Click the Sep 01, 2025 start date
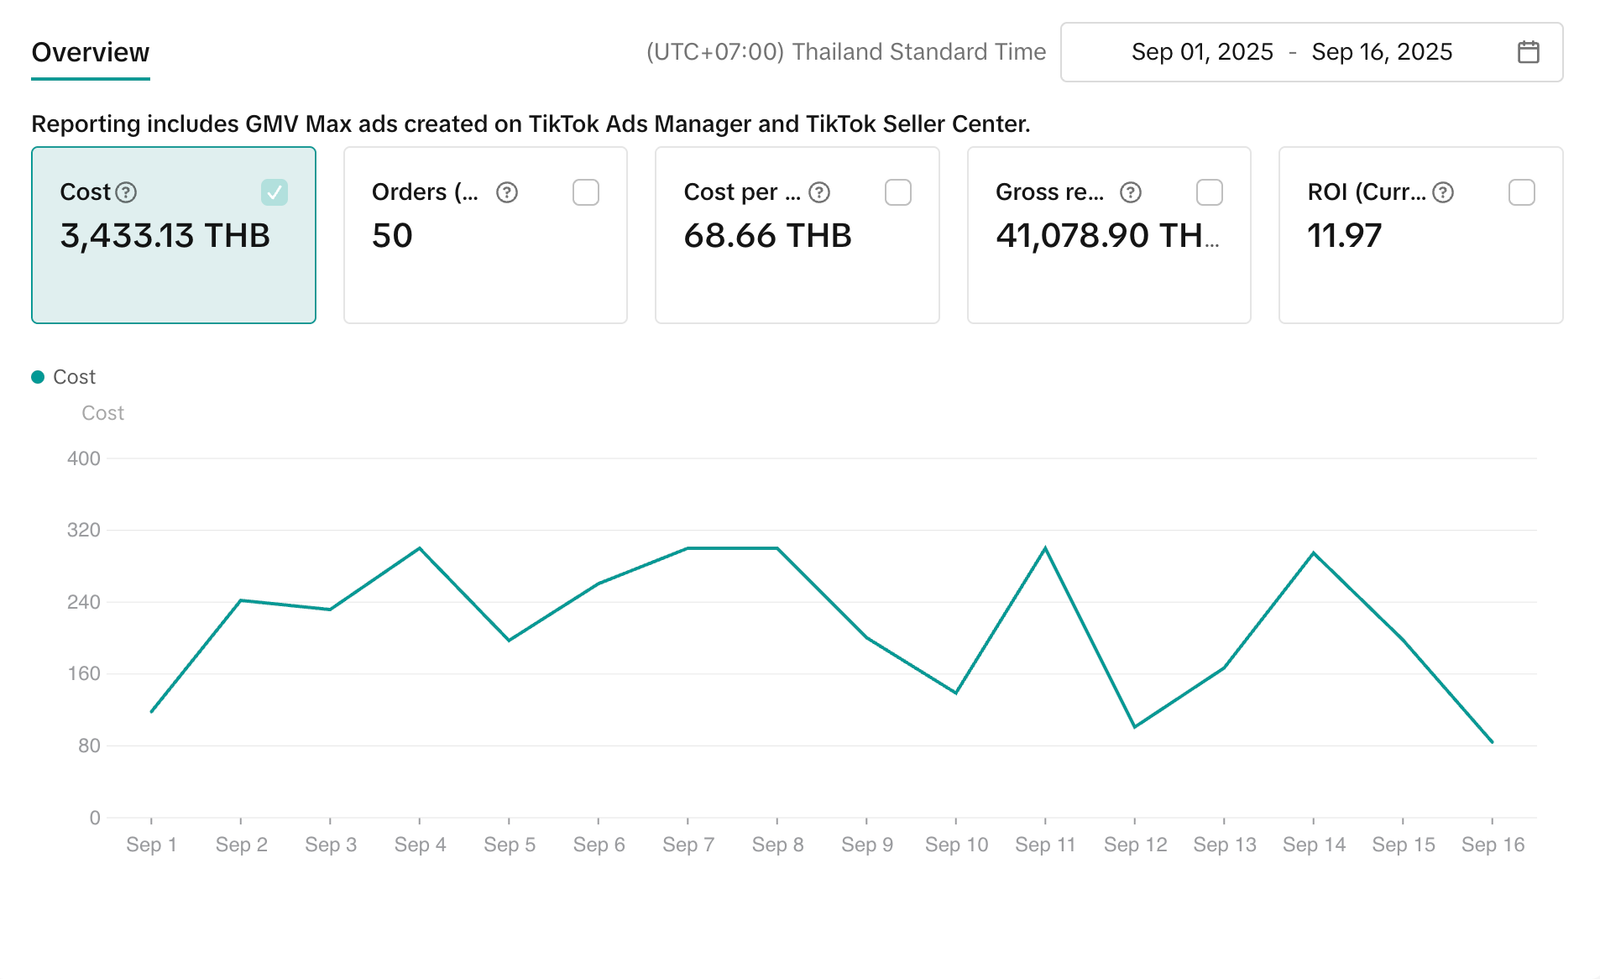 [x=1202, y=52]
